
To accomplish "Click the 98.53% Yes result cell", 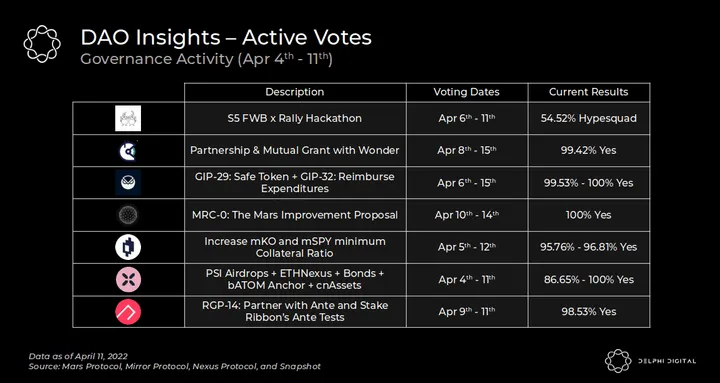I will coord(589,311).
